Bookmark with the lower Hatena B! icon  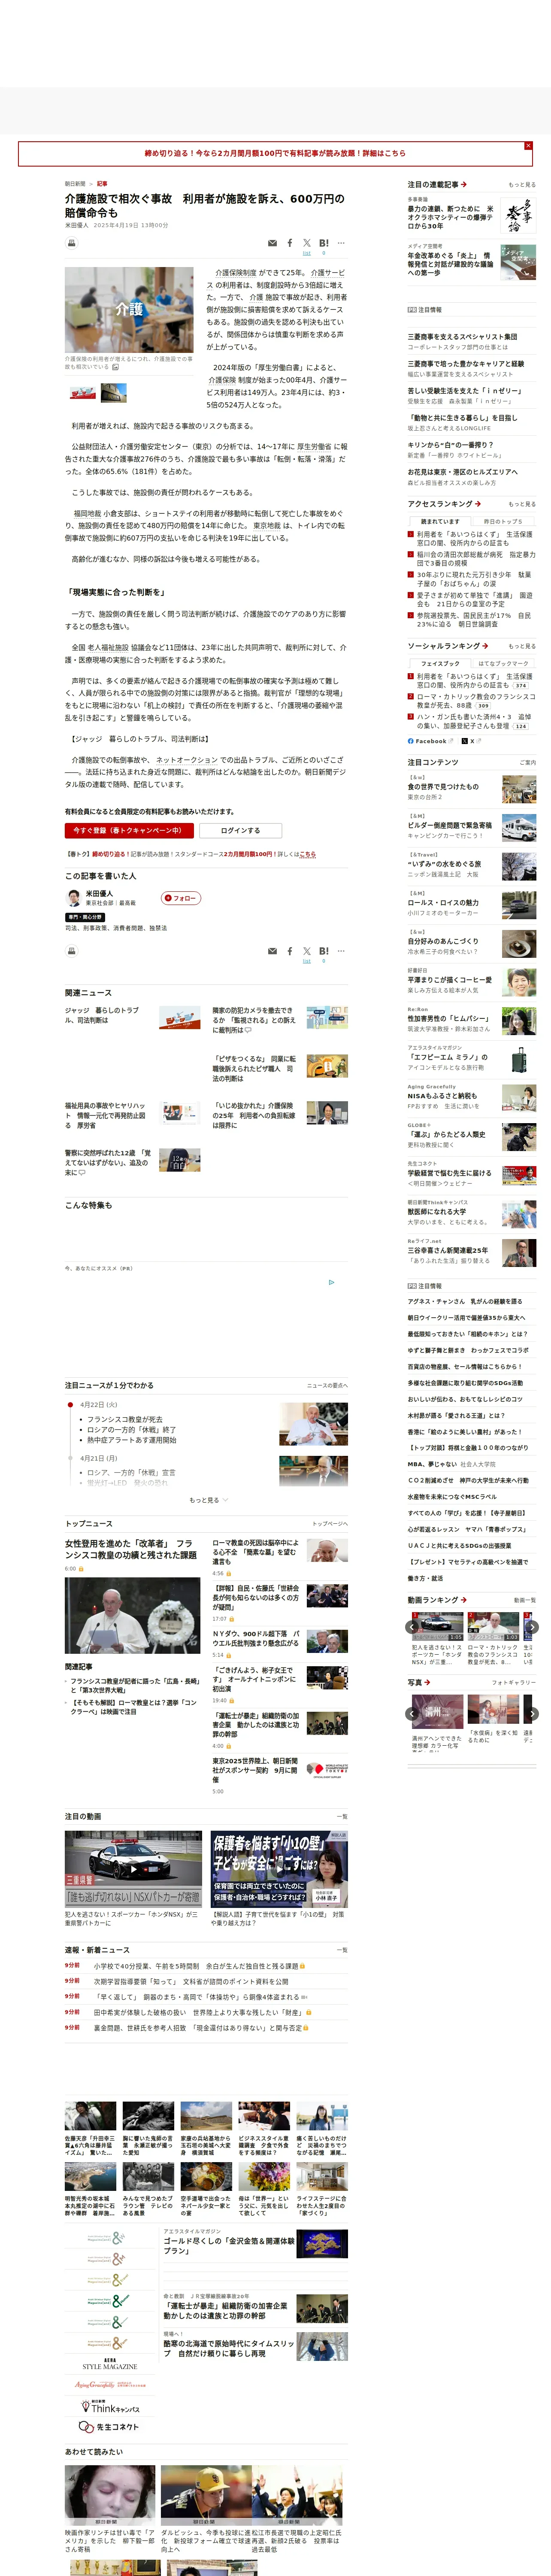coord(323,951)
